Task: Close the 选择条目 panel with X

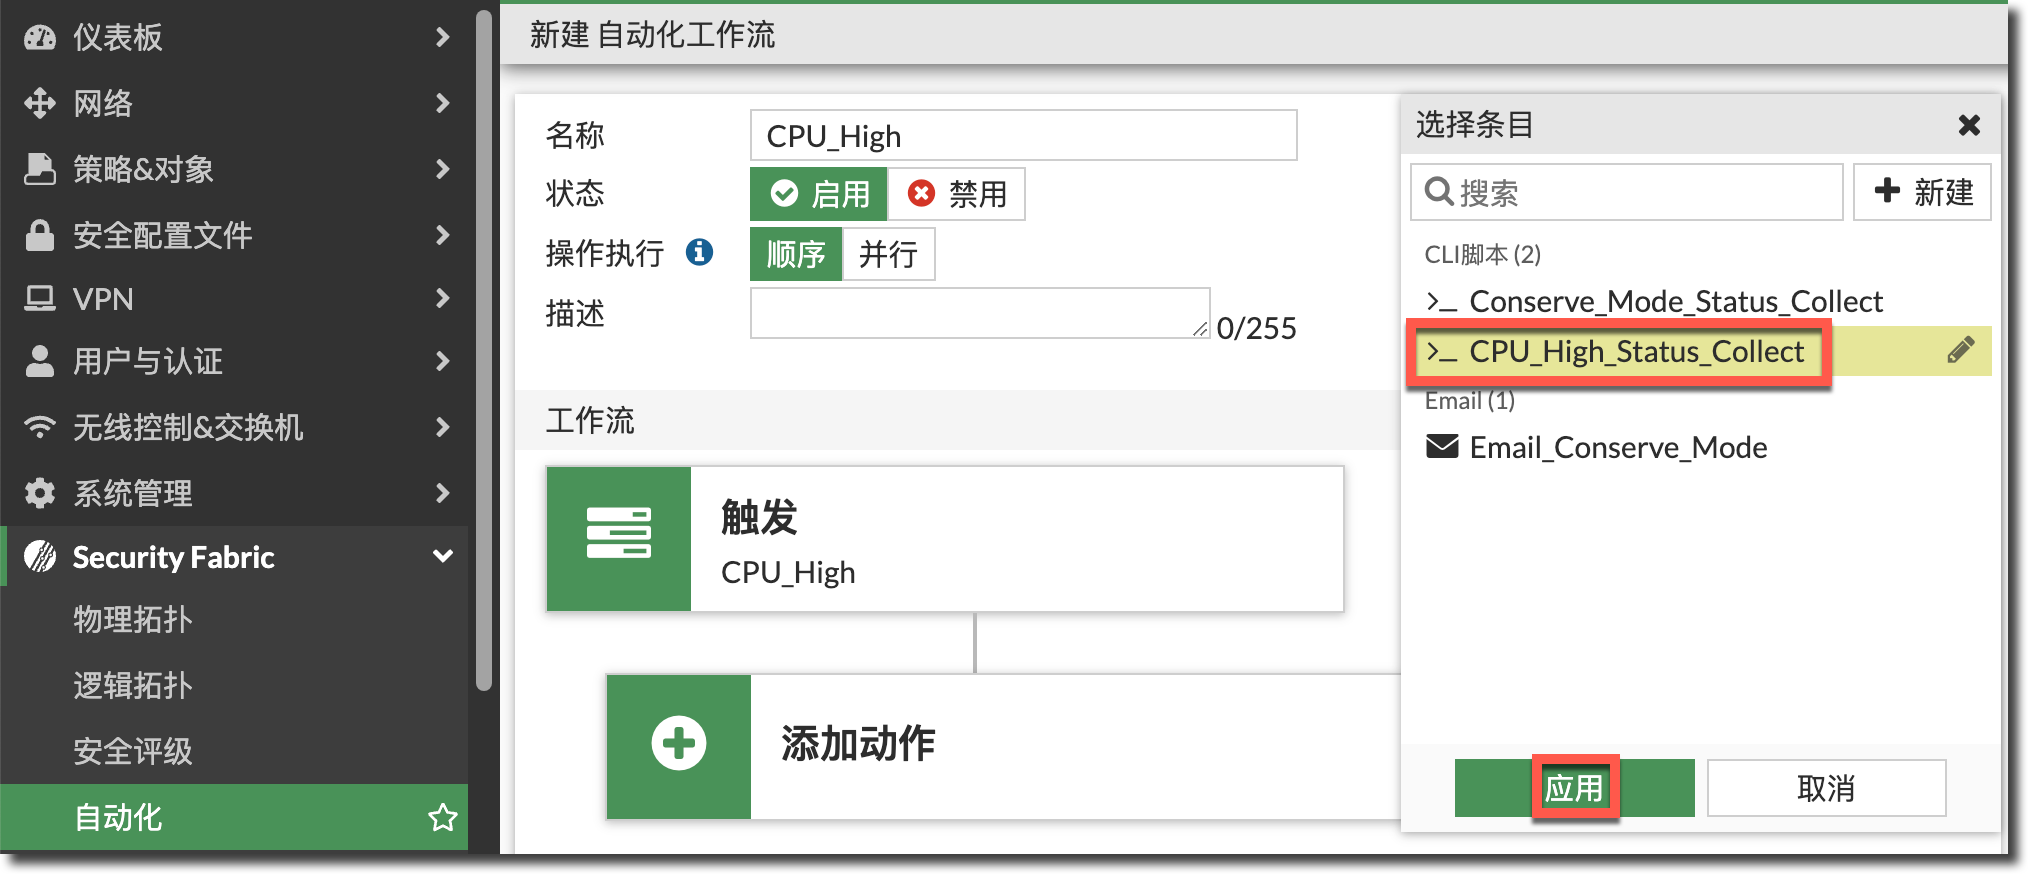Action: click(1968, 125)
